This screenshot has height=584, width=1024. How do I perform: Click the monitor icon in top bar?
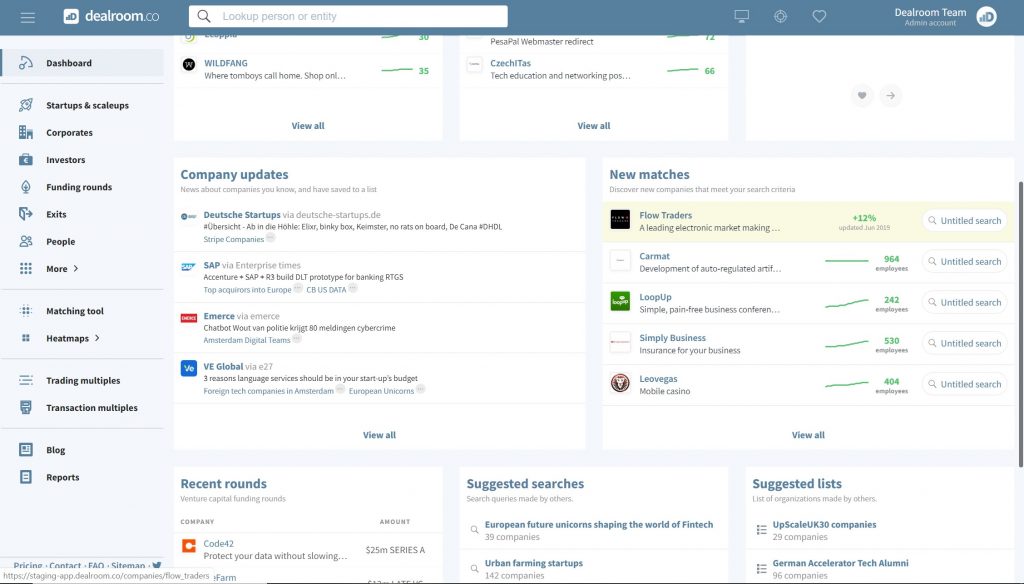click(x=741, y=17)
